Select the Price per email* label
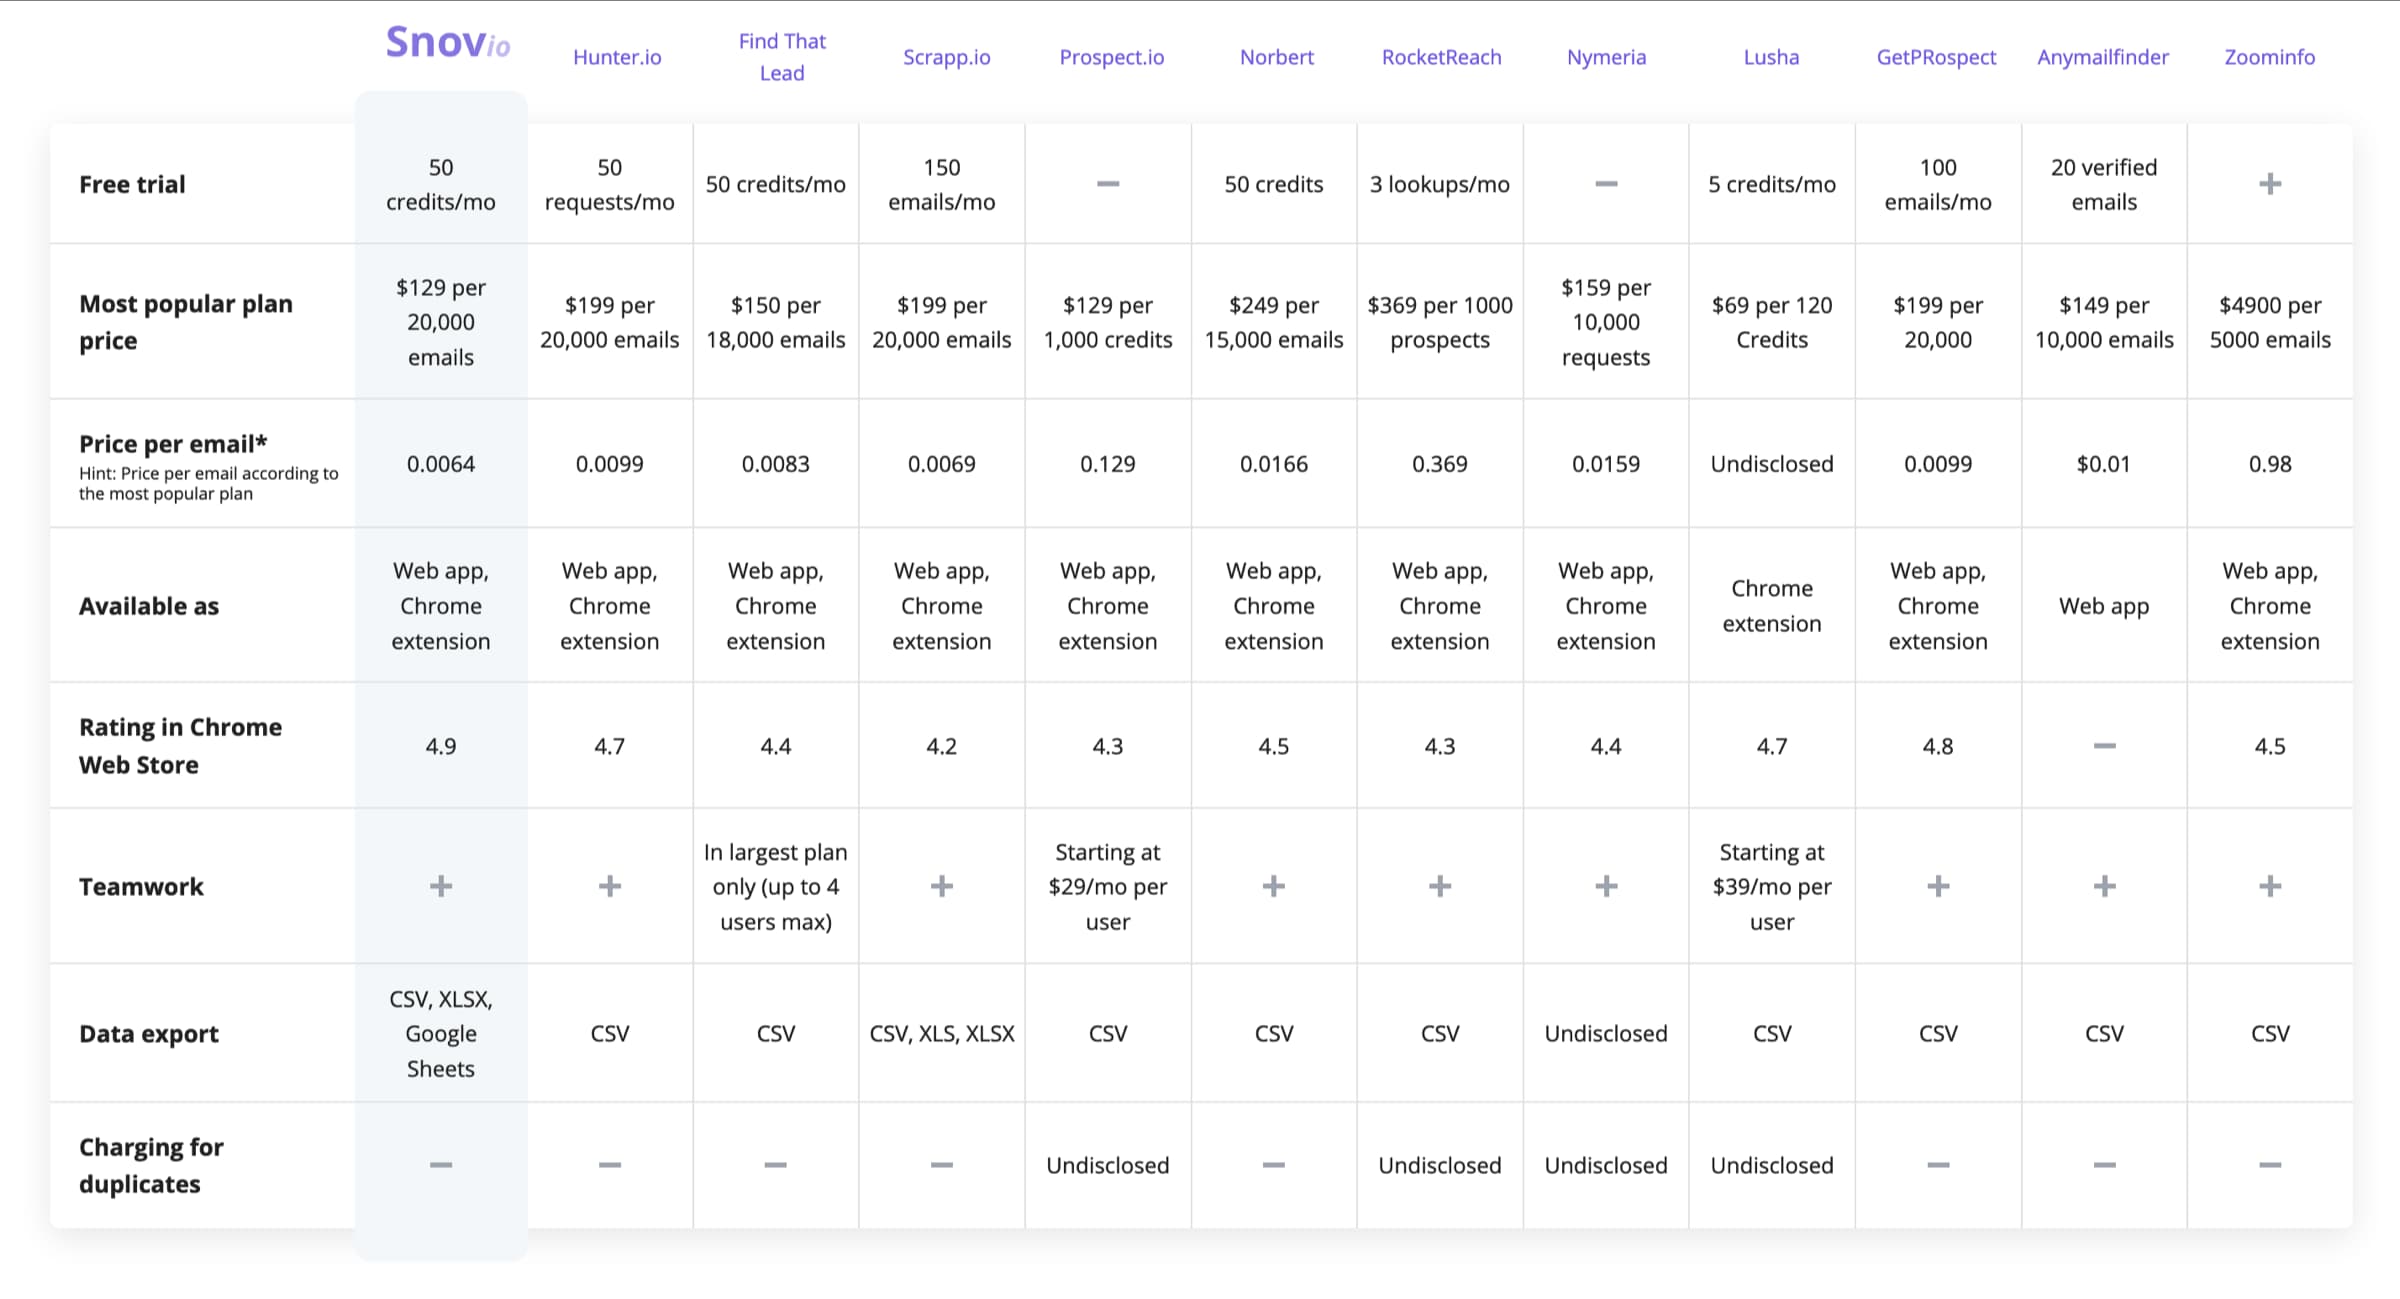Image resolution: width=2400 pixels, height=1299 pixels. [173, 443]
